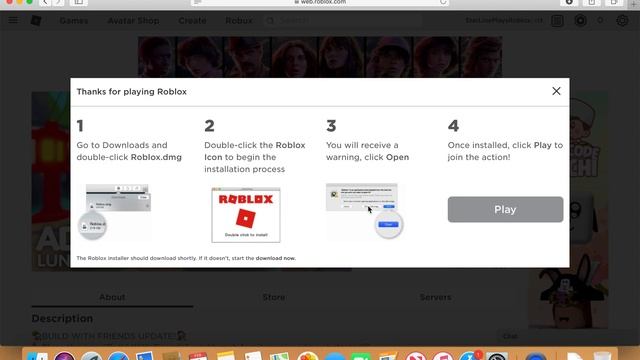The width and height of the screenshot is (640, 360).
Task: Toggle the Safari sidebar button
Action: [x=78, y=2]
